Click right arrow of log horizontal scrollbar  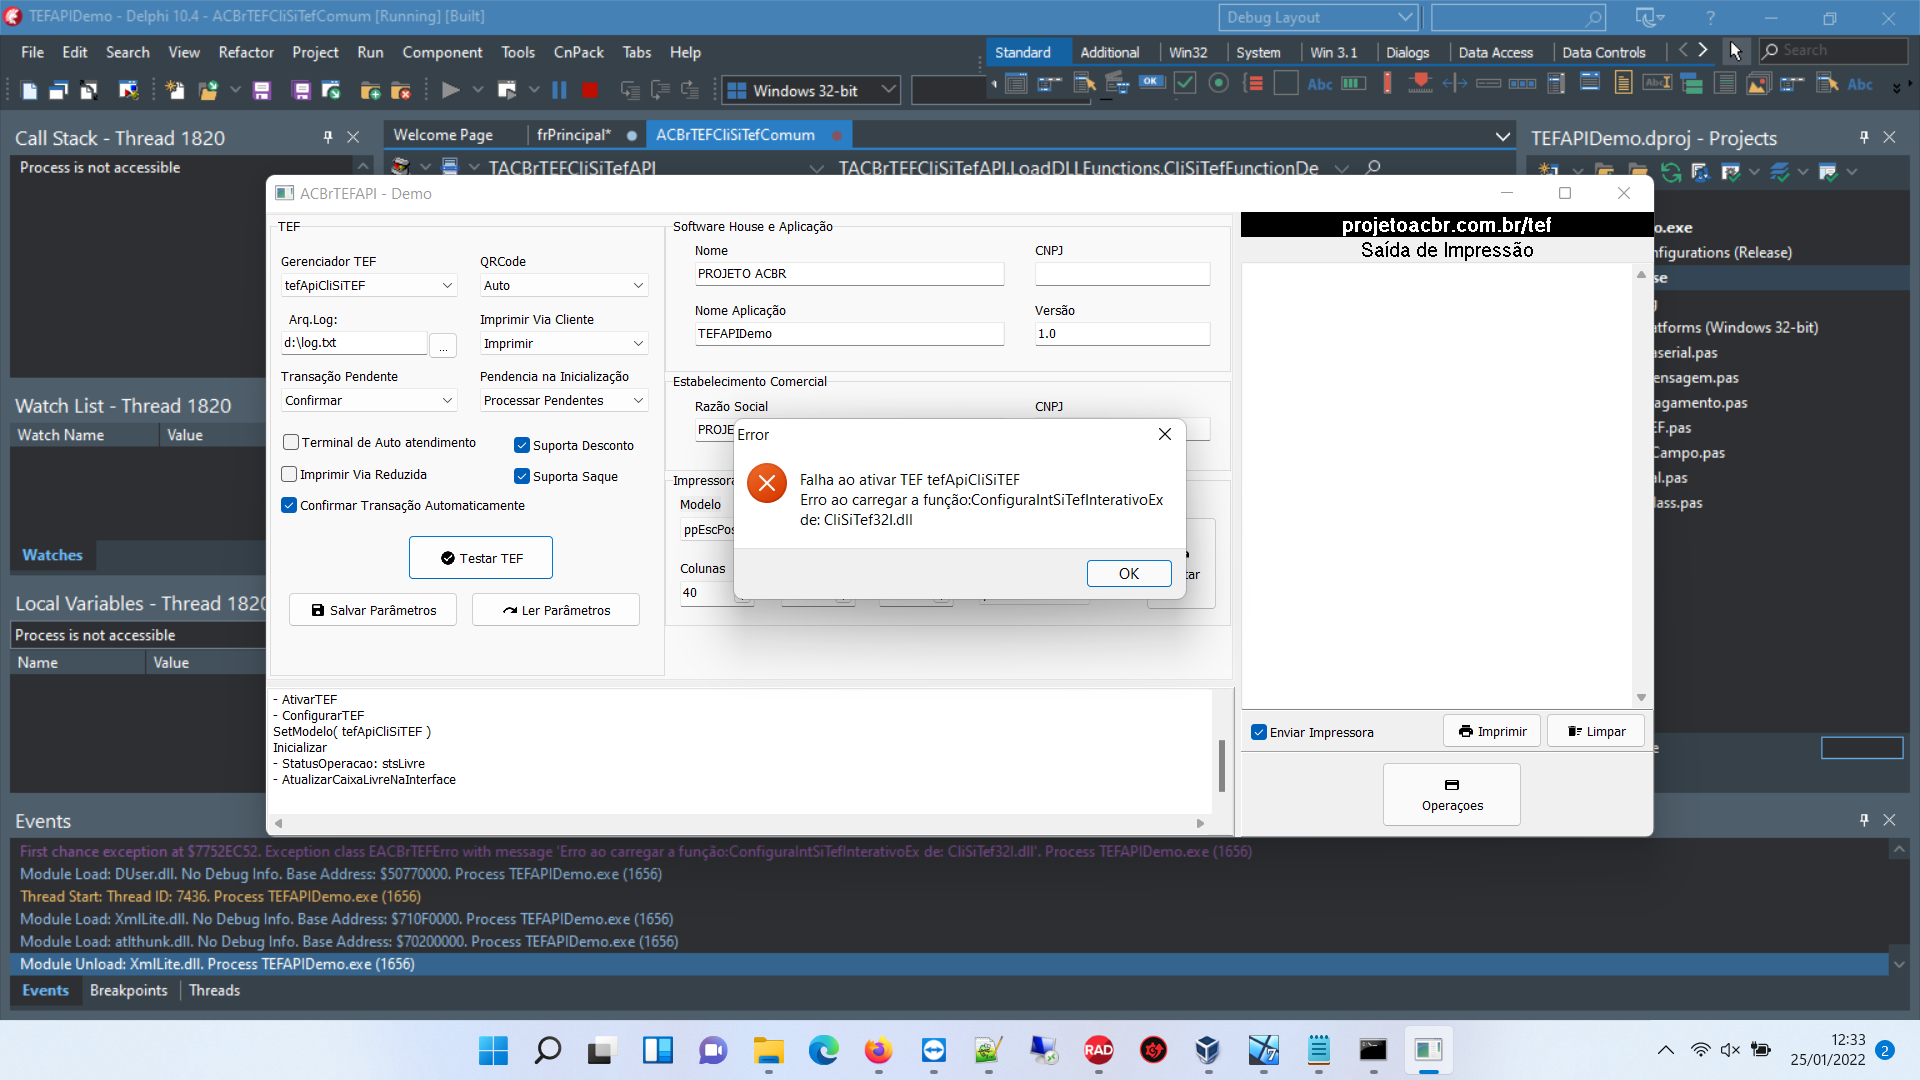[1200, 824]
